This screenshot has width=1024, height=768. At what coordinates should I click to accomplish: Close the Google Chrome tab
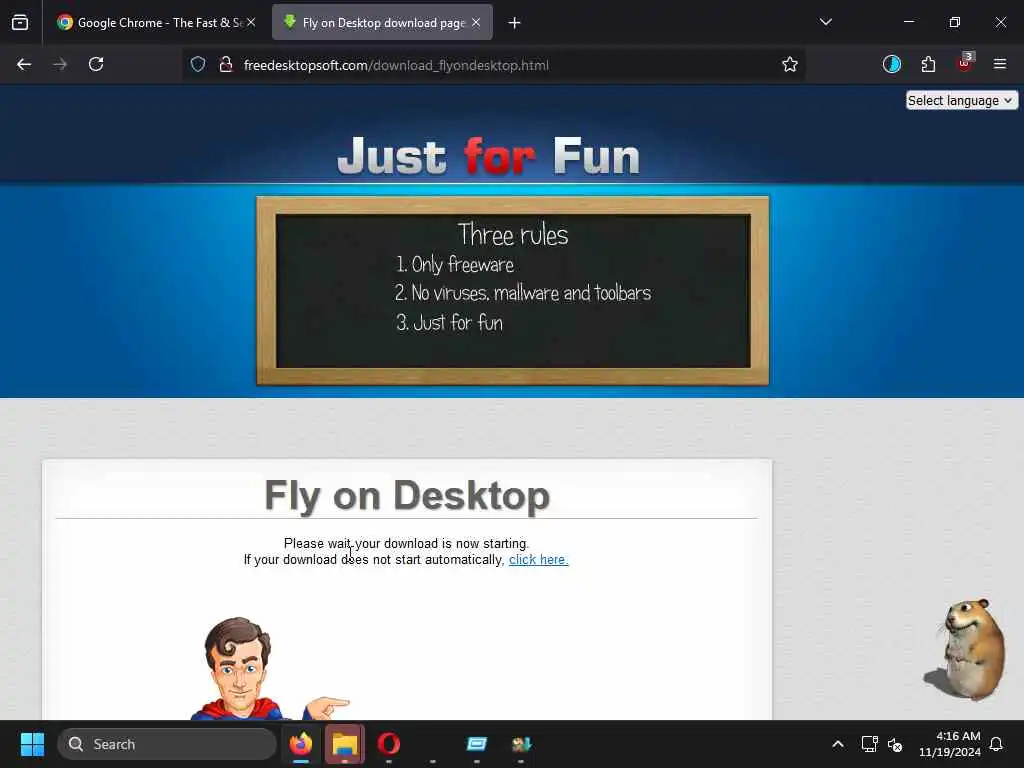point(251,23)
